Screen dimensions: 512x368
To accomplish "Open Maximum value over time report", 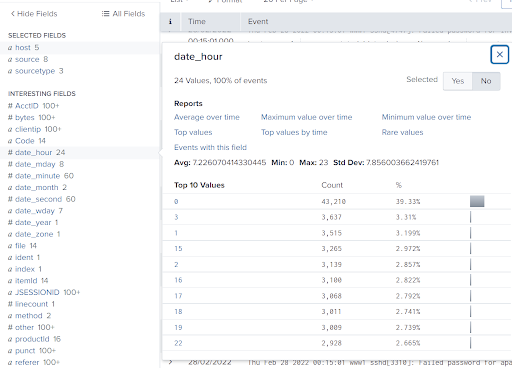I will pos(306,117).
